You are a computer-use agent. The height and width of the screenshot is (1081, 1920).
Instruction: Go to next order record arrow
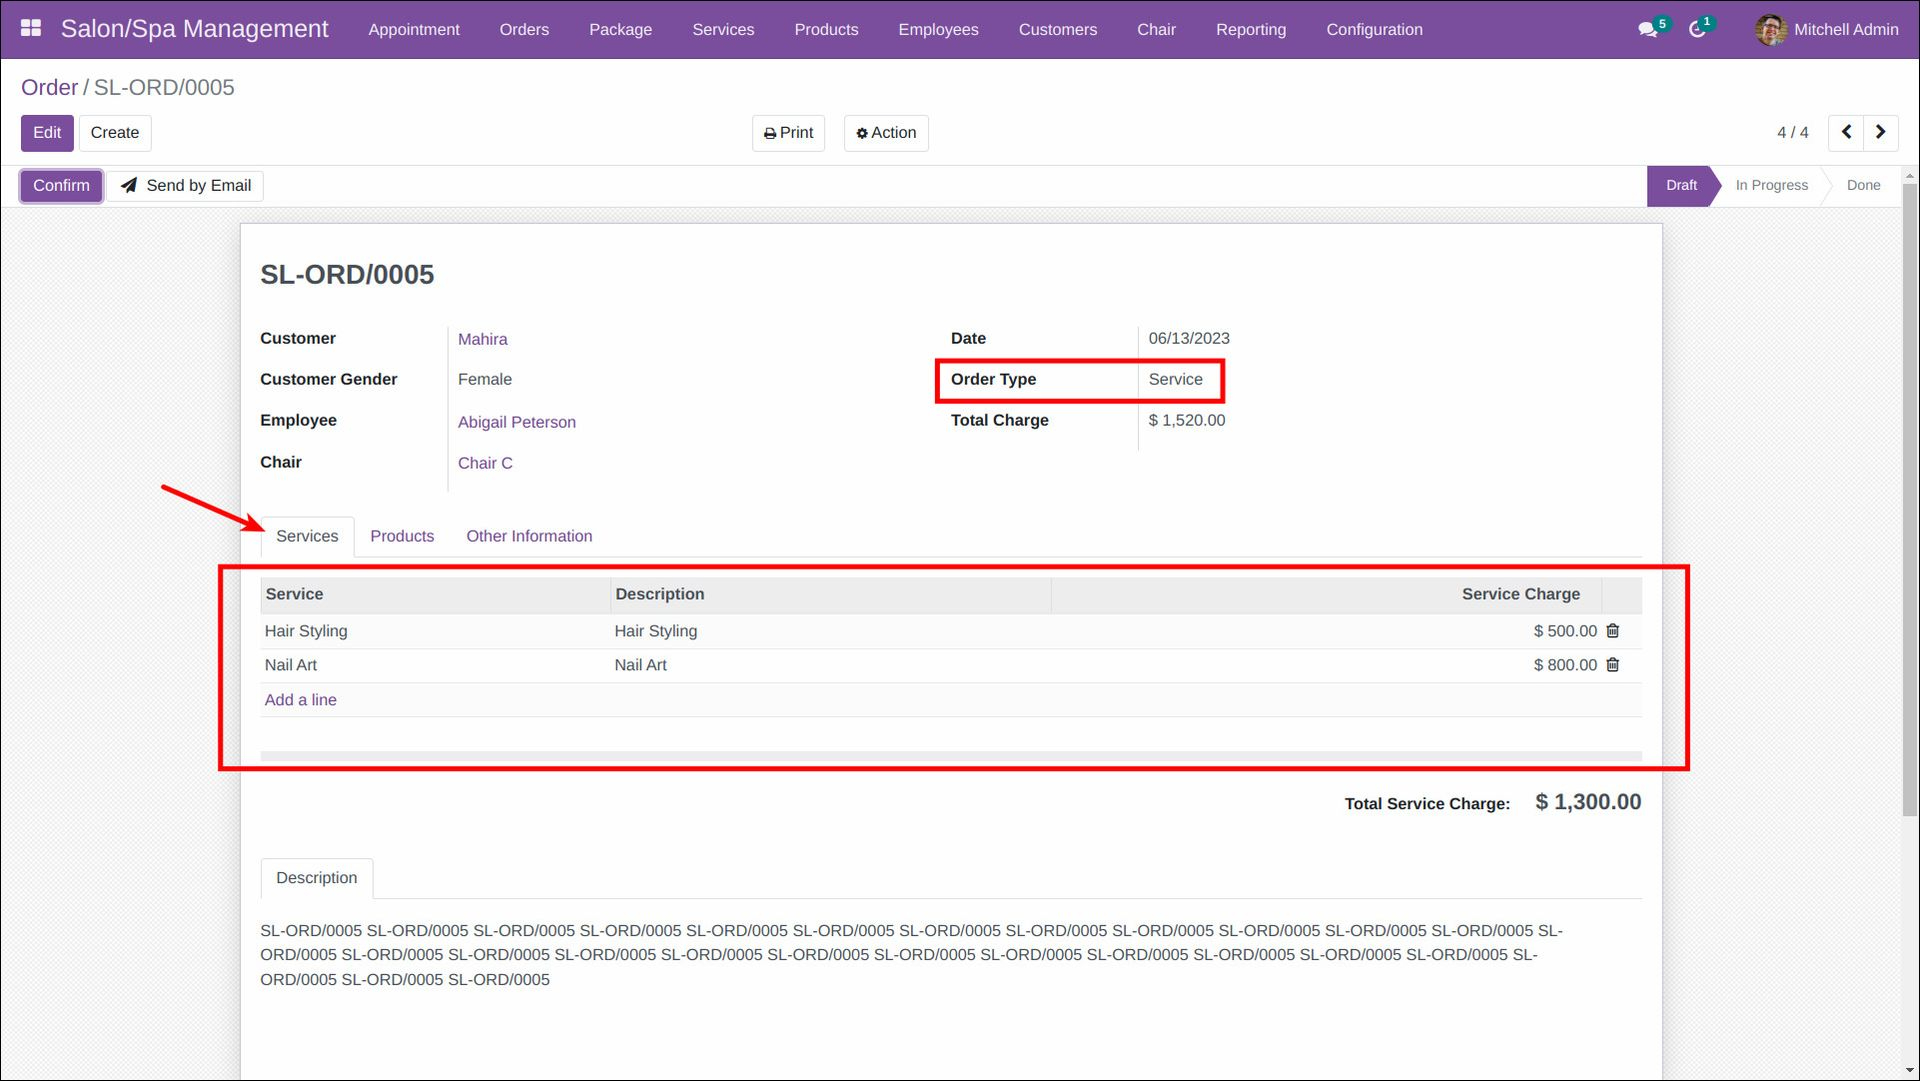(x=1881, y=133)
